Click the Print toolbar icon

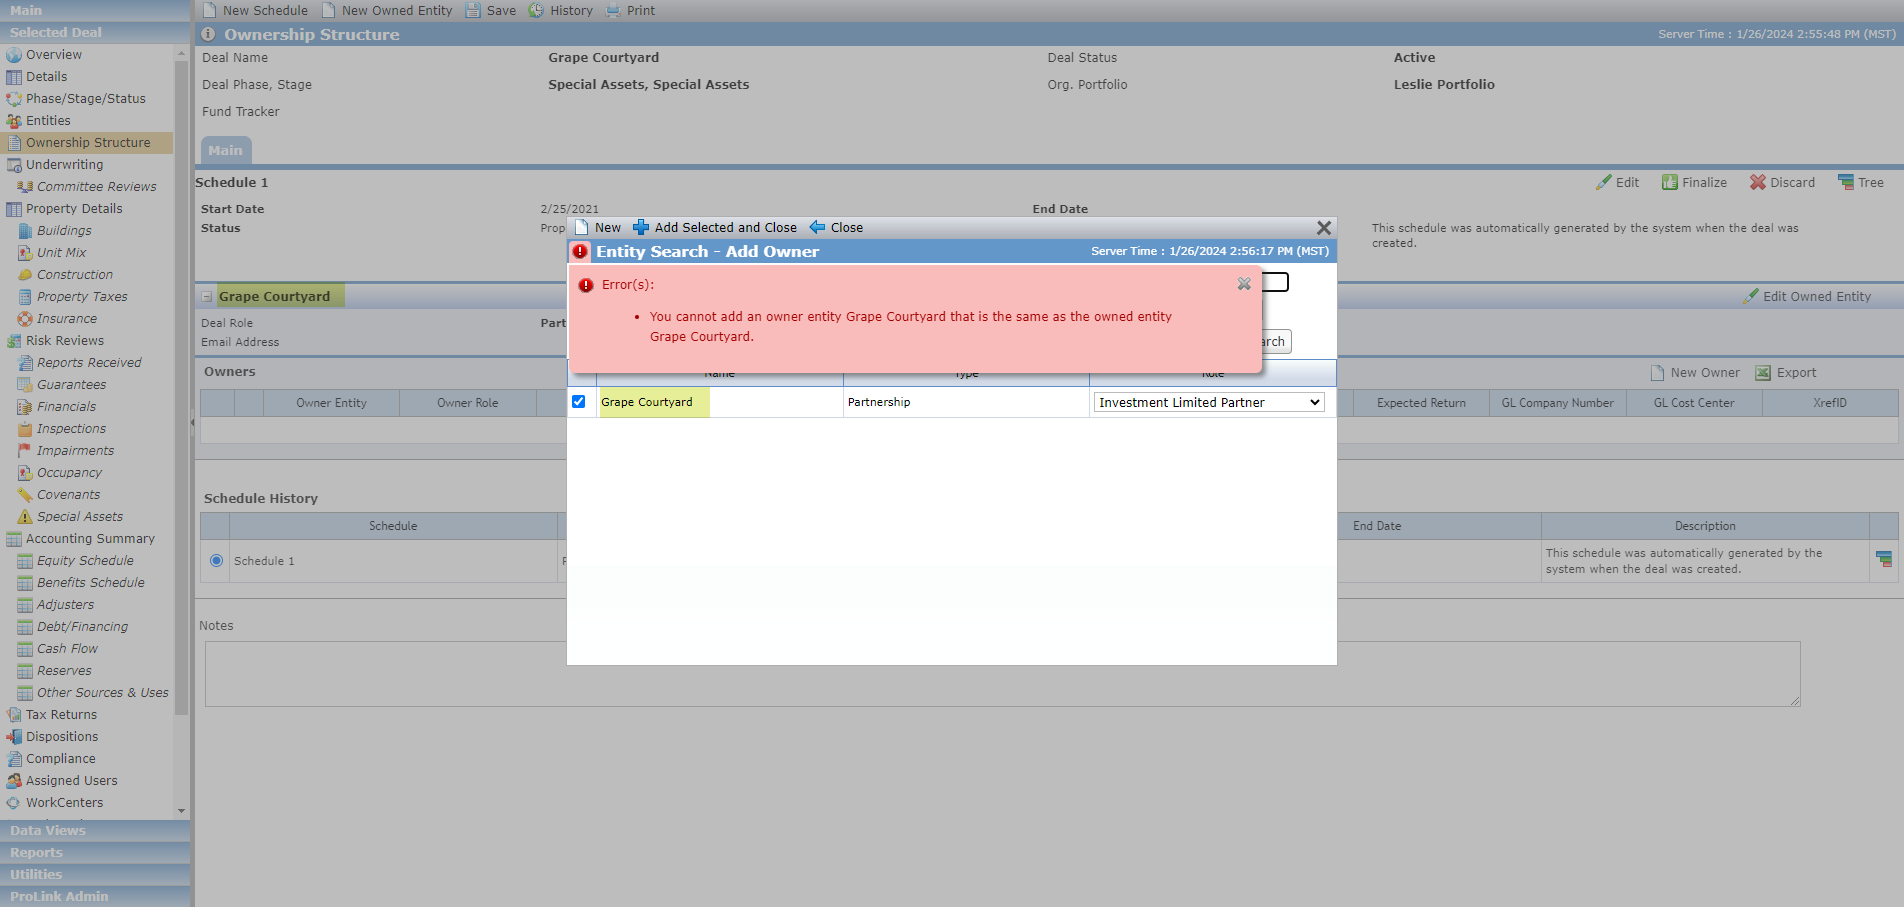[x=613, y=11]
